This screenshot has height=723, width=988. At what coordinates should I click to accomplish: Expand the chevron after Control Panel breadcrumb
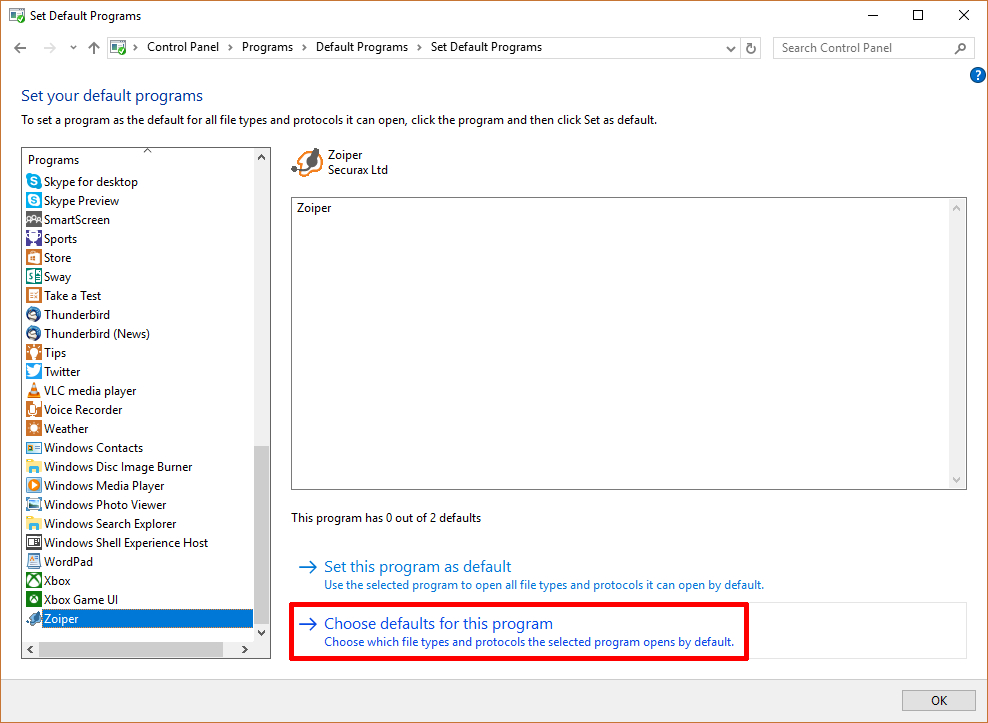tap(230, 47)
